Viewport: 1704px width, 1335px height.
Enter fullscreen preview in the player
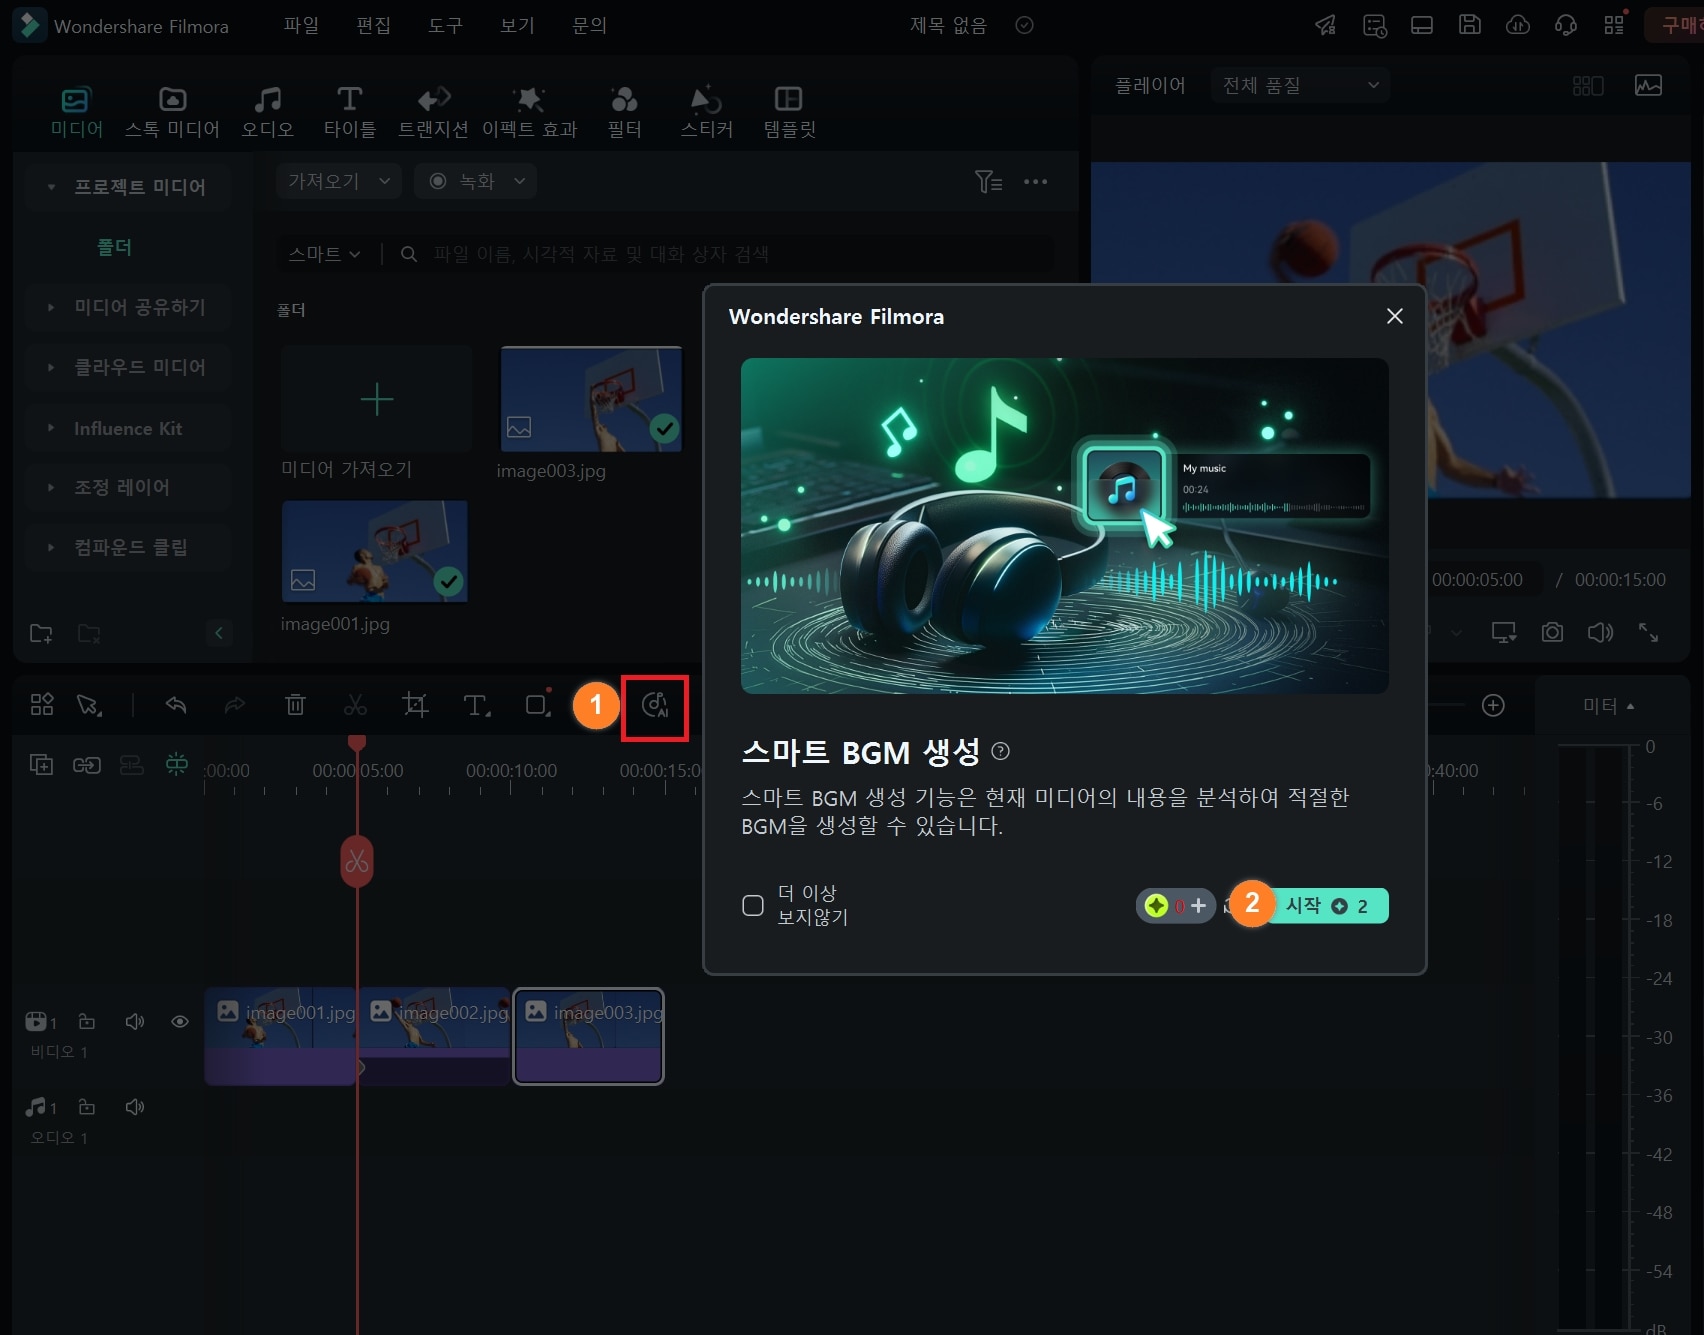pyautogui.click(x=1648, y=632)
